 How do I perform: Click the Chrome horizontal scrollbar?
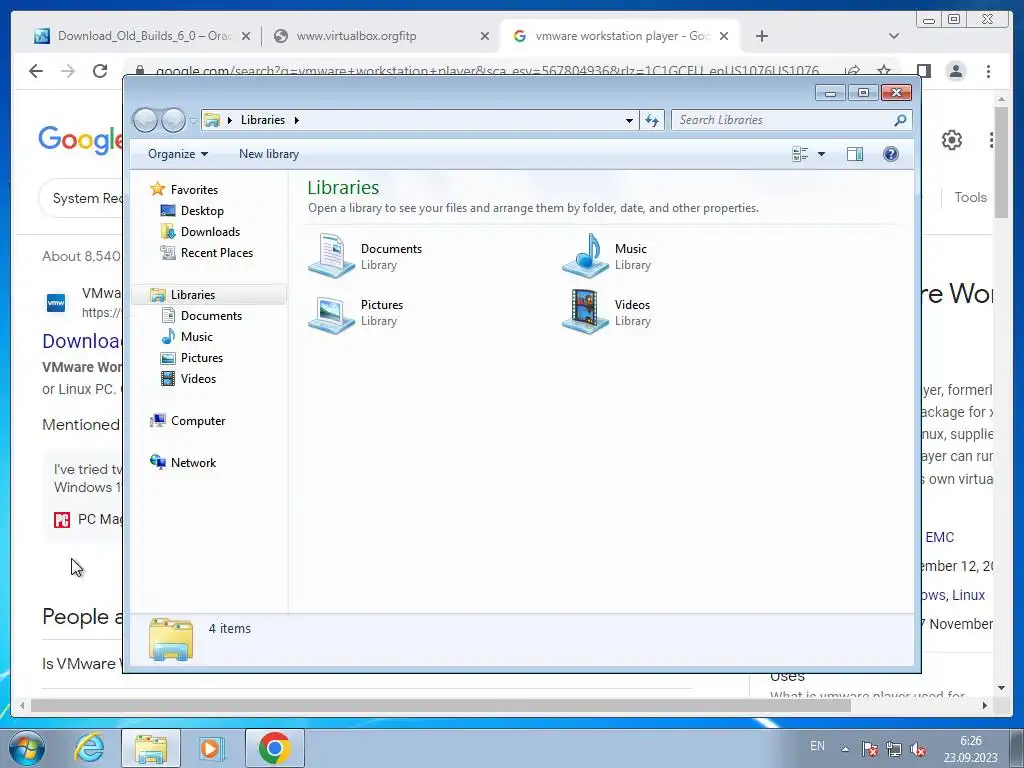pos(440,705)
